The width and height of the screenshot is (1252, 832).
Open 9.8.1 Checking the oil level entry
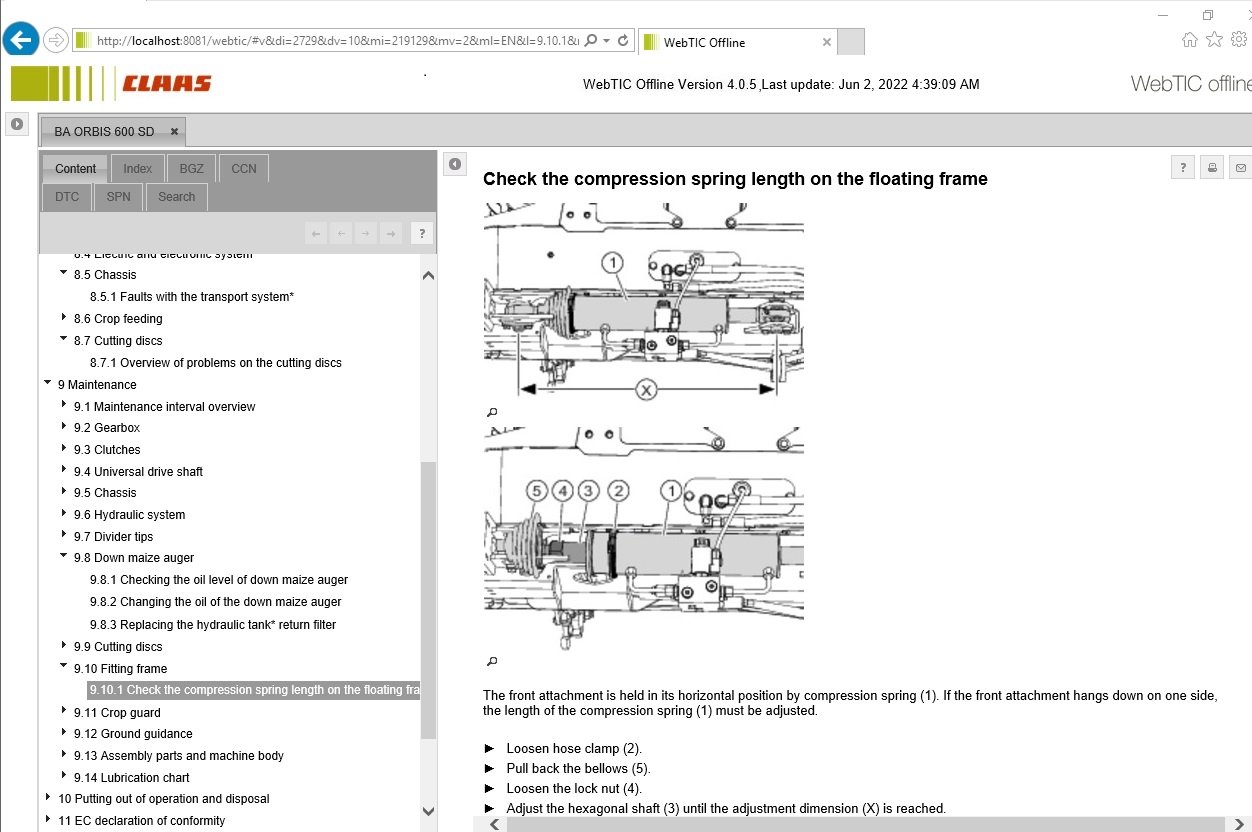click(219, 580)
